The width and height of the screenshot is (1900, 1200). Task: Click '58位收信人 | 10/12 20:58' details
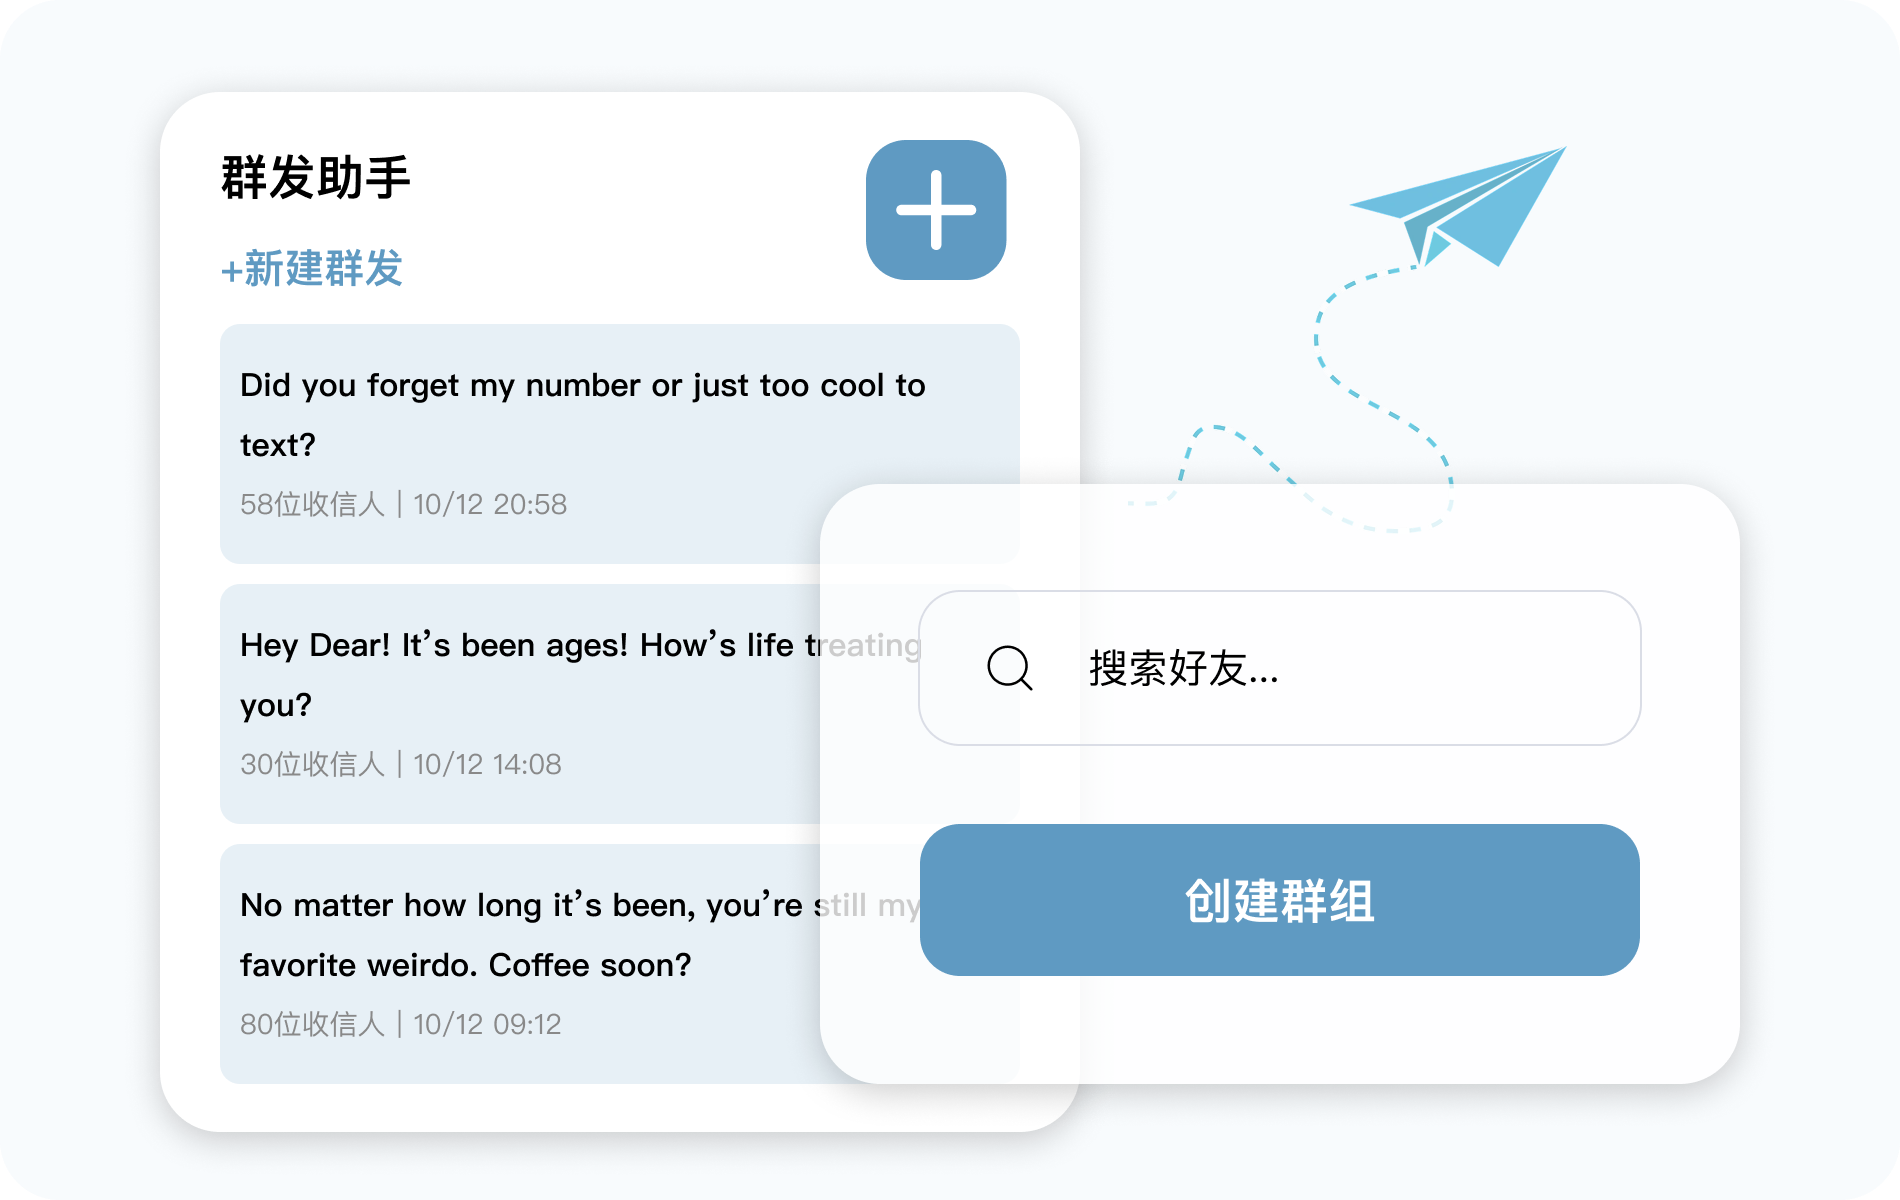coord(404,504)
